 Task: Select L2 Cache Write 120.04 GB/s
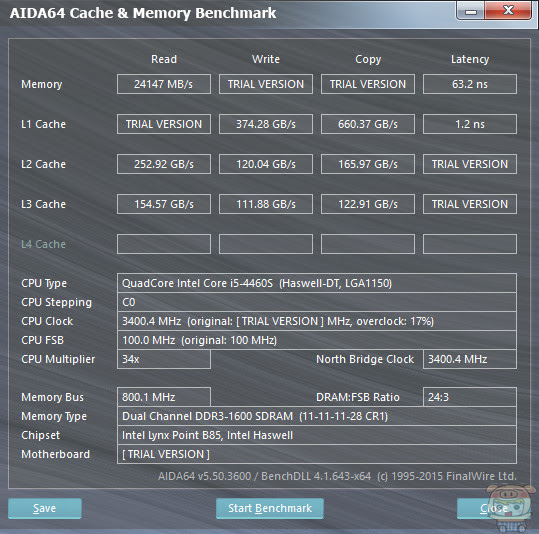[266, 164]
